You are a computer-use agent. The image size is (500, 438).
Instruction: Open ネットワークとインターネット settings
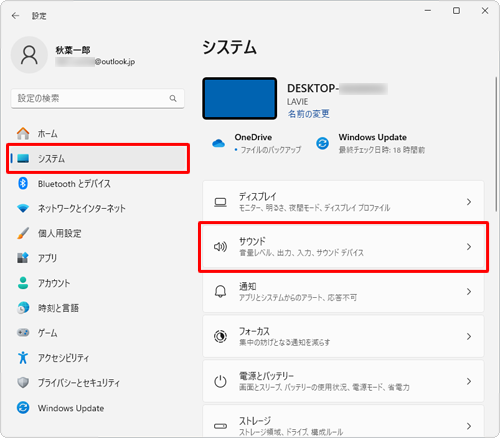click(98, 208)
